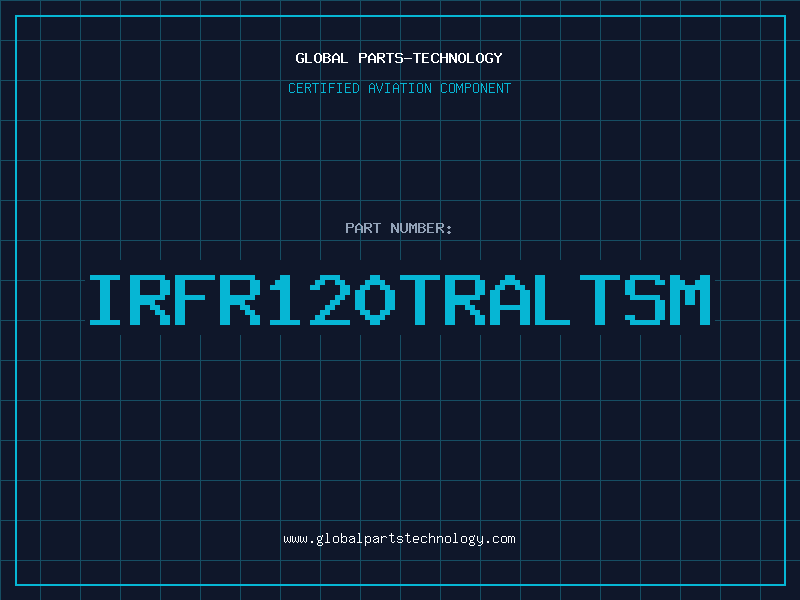Select the part number IRFR120TRALTSM
Image resolution: width=800 pixels, height=600 pixels.
[400, 300]
